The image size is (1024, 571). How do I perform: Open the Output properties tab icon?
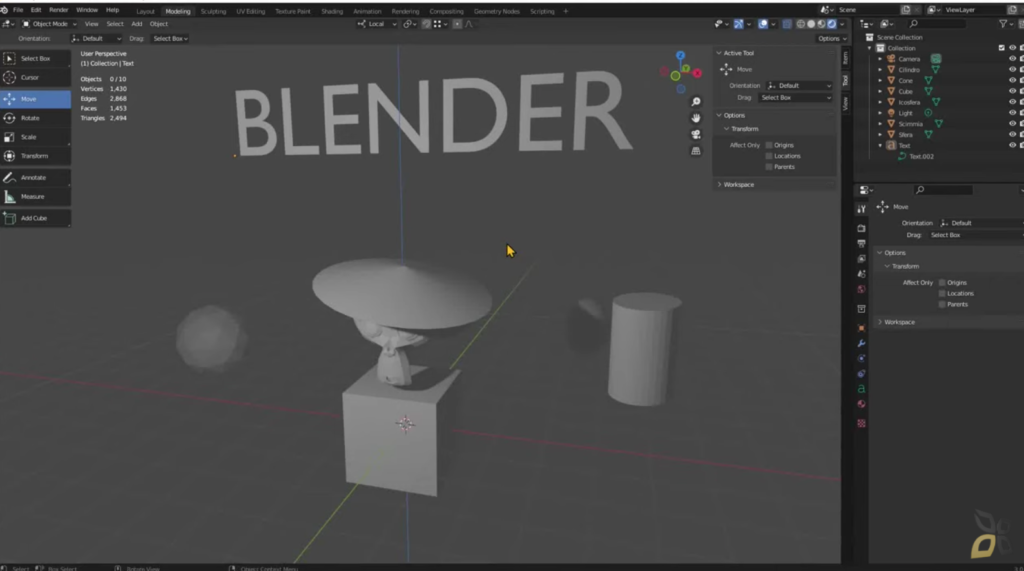point(861,244)
